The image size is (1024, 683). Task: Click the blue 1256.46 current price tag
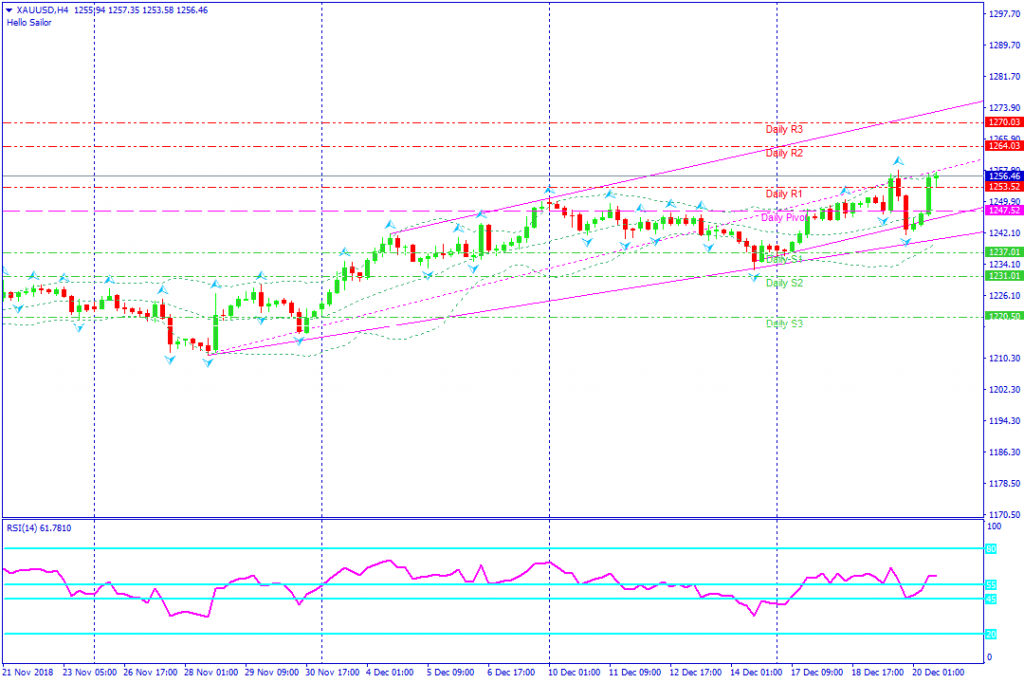click(1003, 176)
